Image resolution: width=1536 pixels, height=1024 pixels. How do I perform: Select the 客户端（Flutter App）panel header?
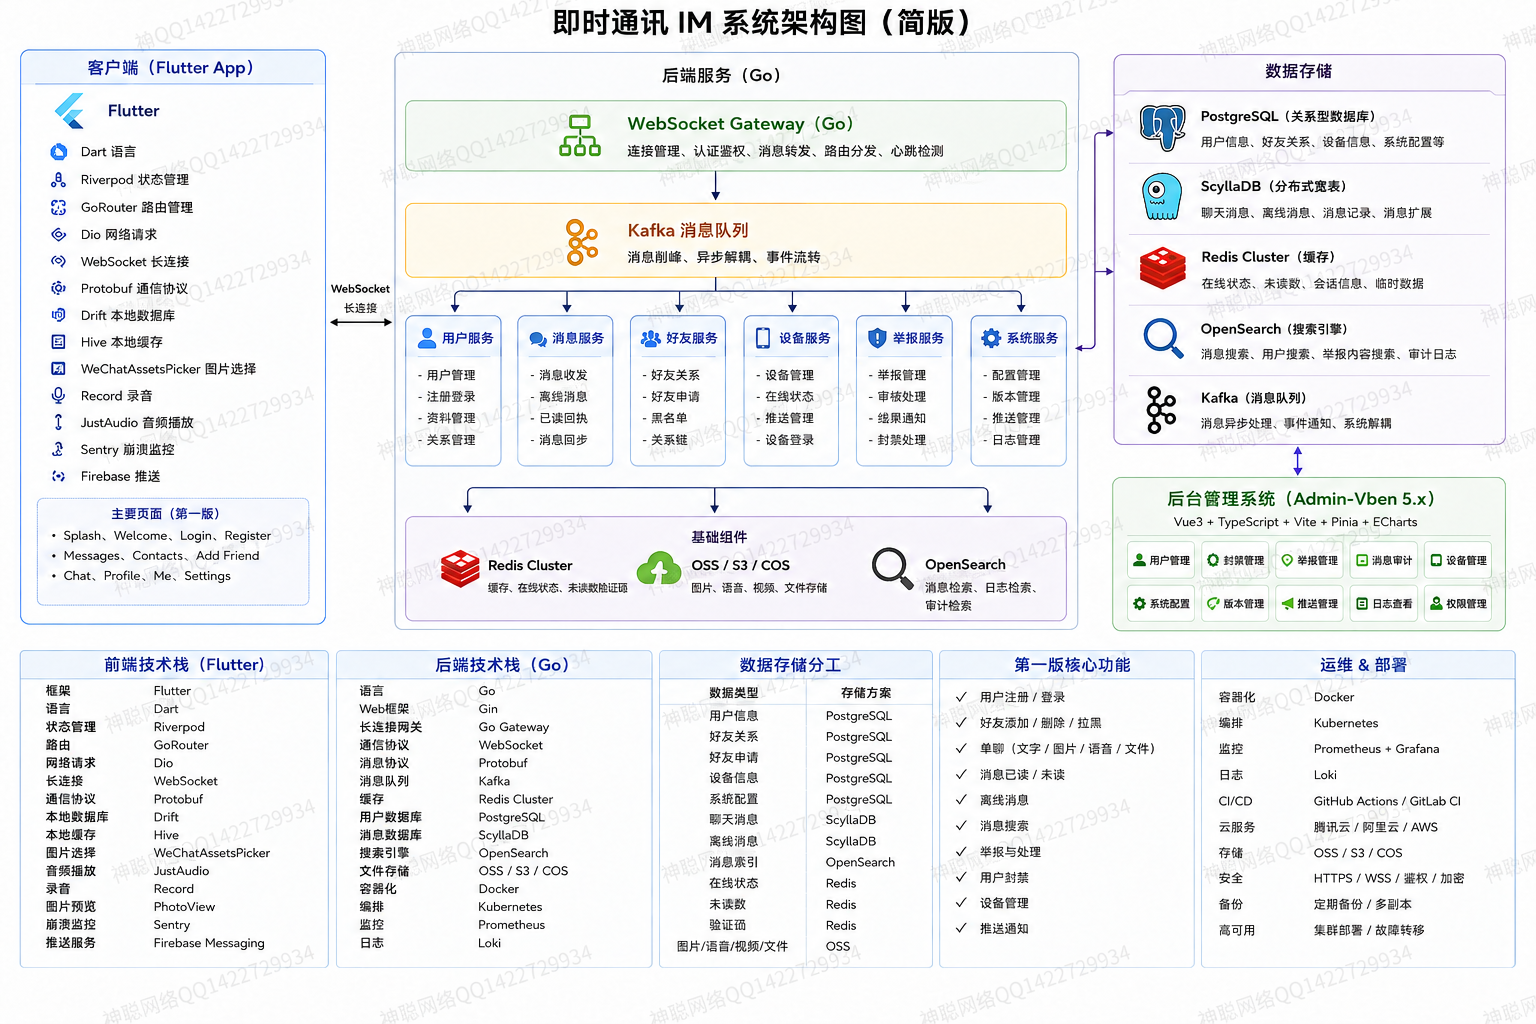[x=173, y=68]
